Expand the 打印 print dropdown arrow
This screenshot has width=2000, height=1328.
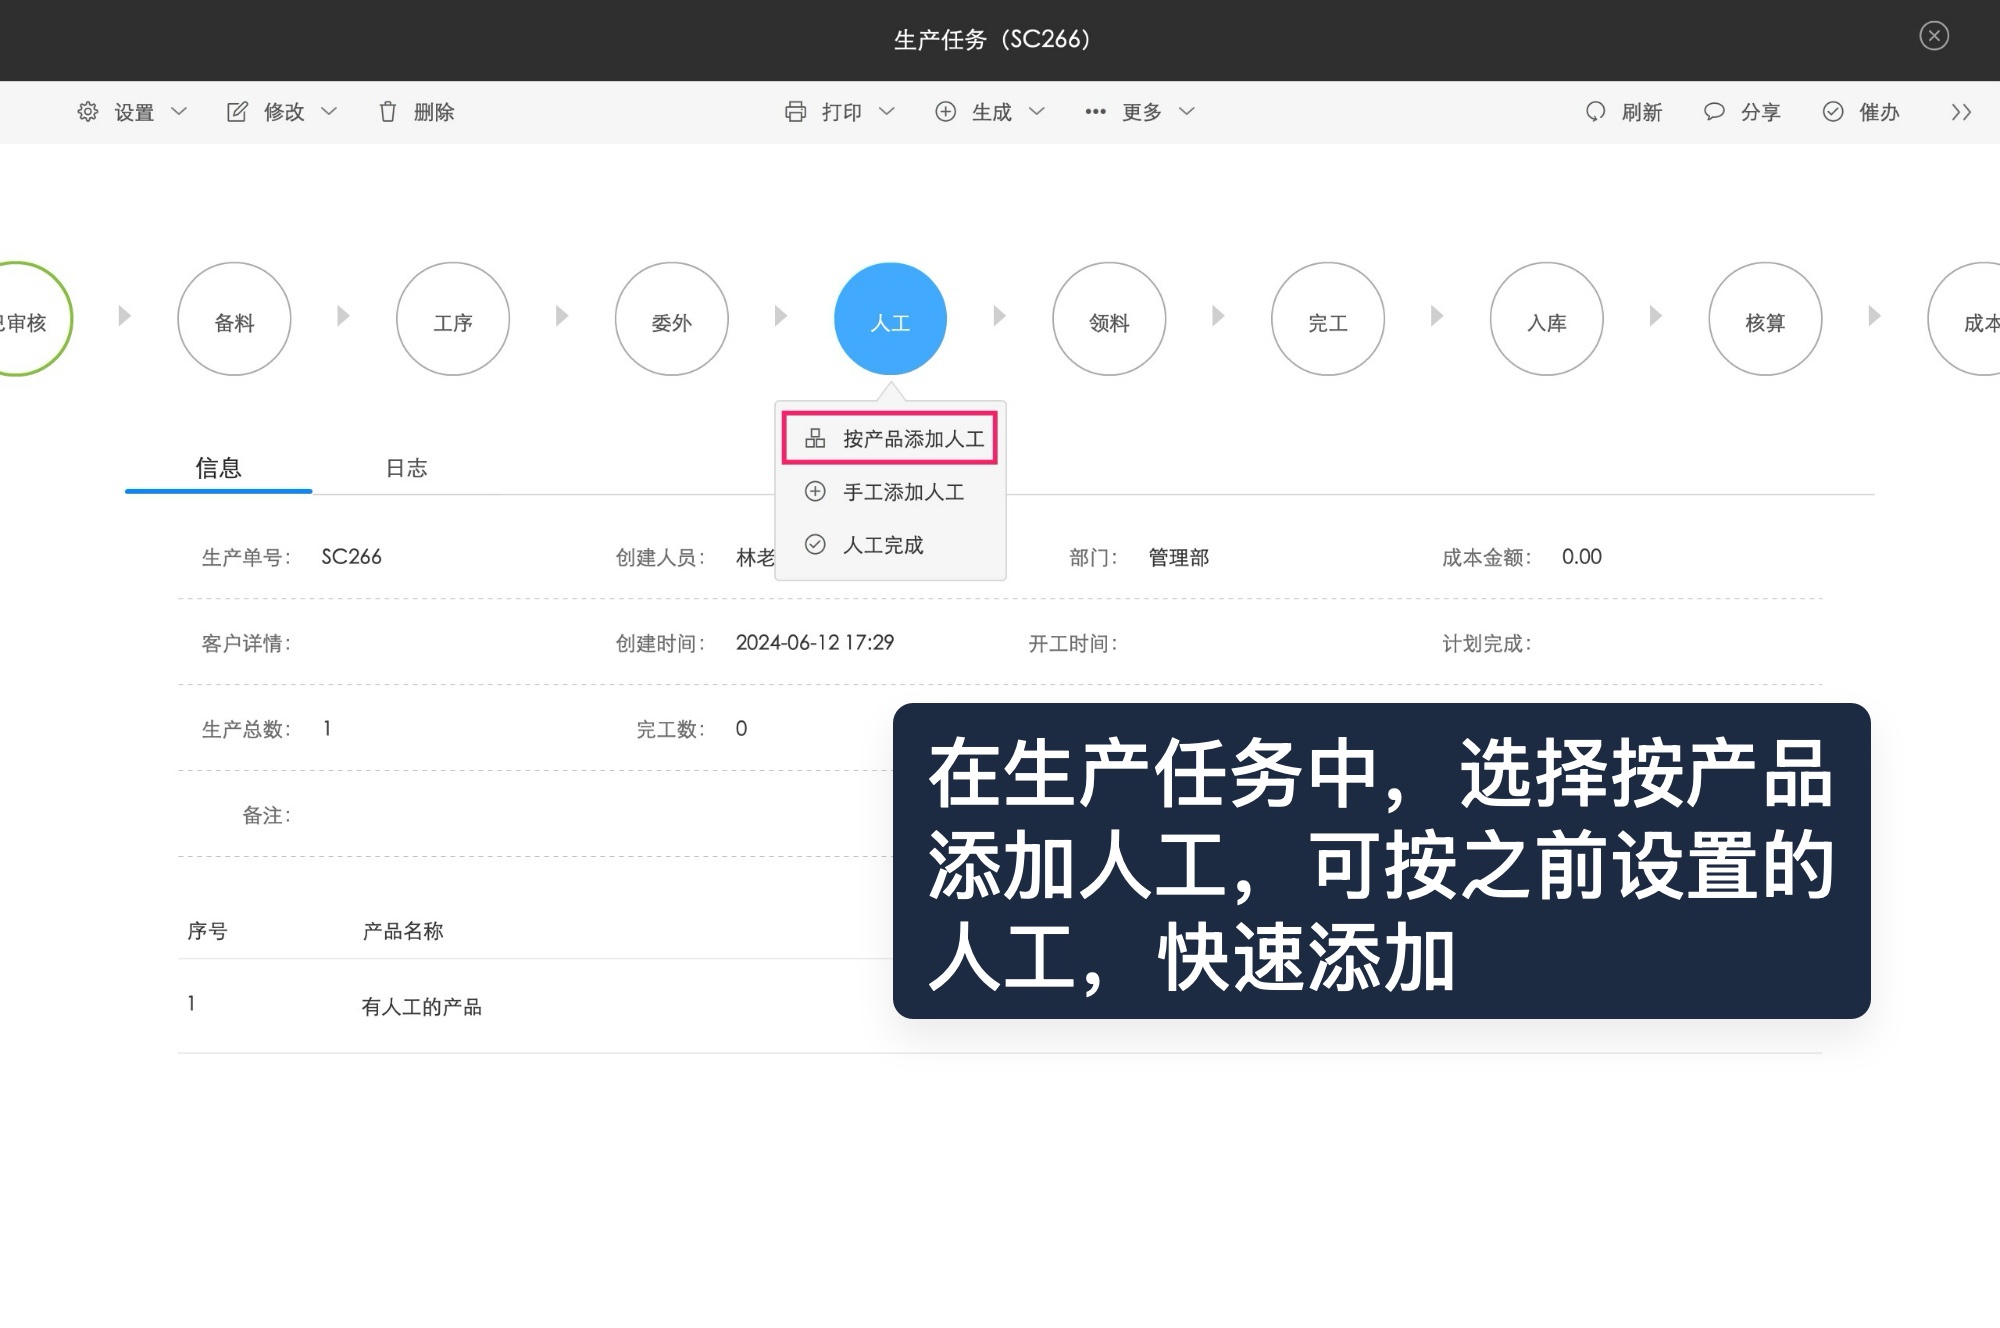pos(888,112)
